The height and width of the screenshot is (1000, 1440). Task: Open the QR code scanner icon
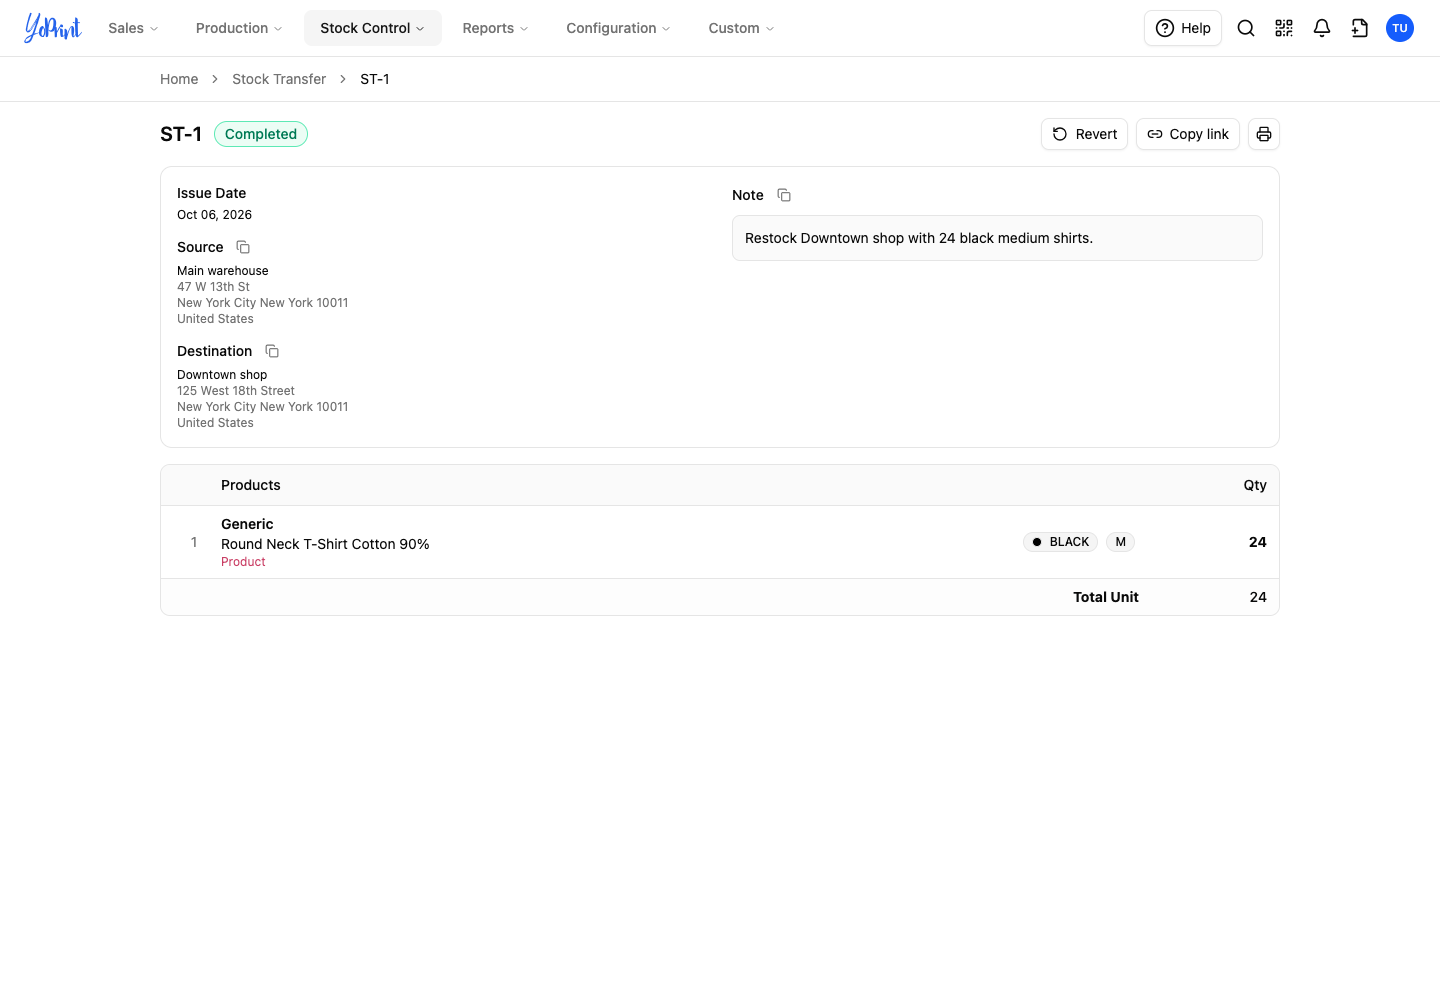(1284, 28)
